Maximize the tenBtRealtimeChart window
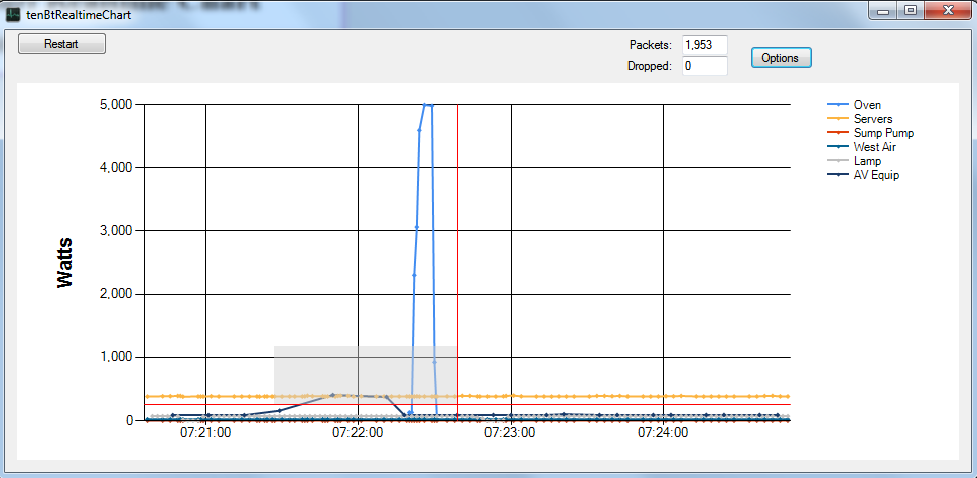977x478 pixels. coord(910,11)
